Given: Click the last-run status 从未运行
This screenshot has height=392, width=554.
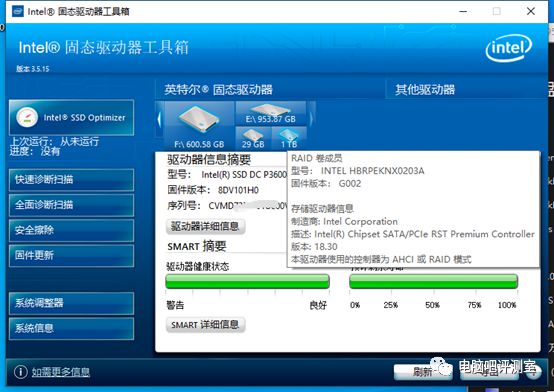Looking at the screenshot, I should pyautogui.click(x=79, y=142).
